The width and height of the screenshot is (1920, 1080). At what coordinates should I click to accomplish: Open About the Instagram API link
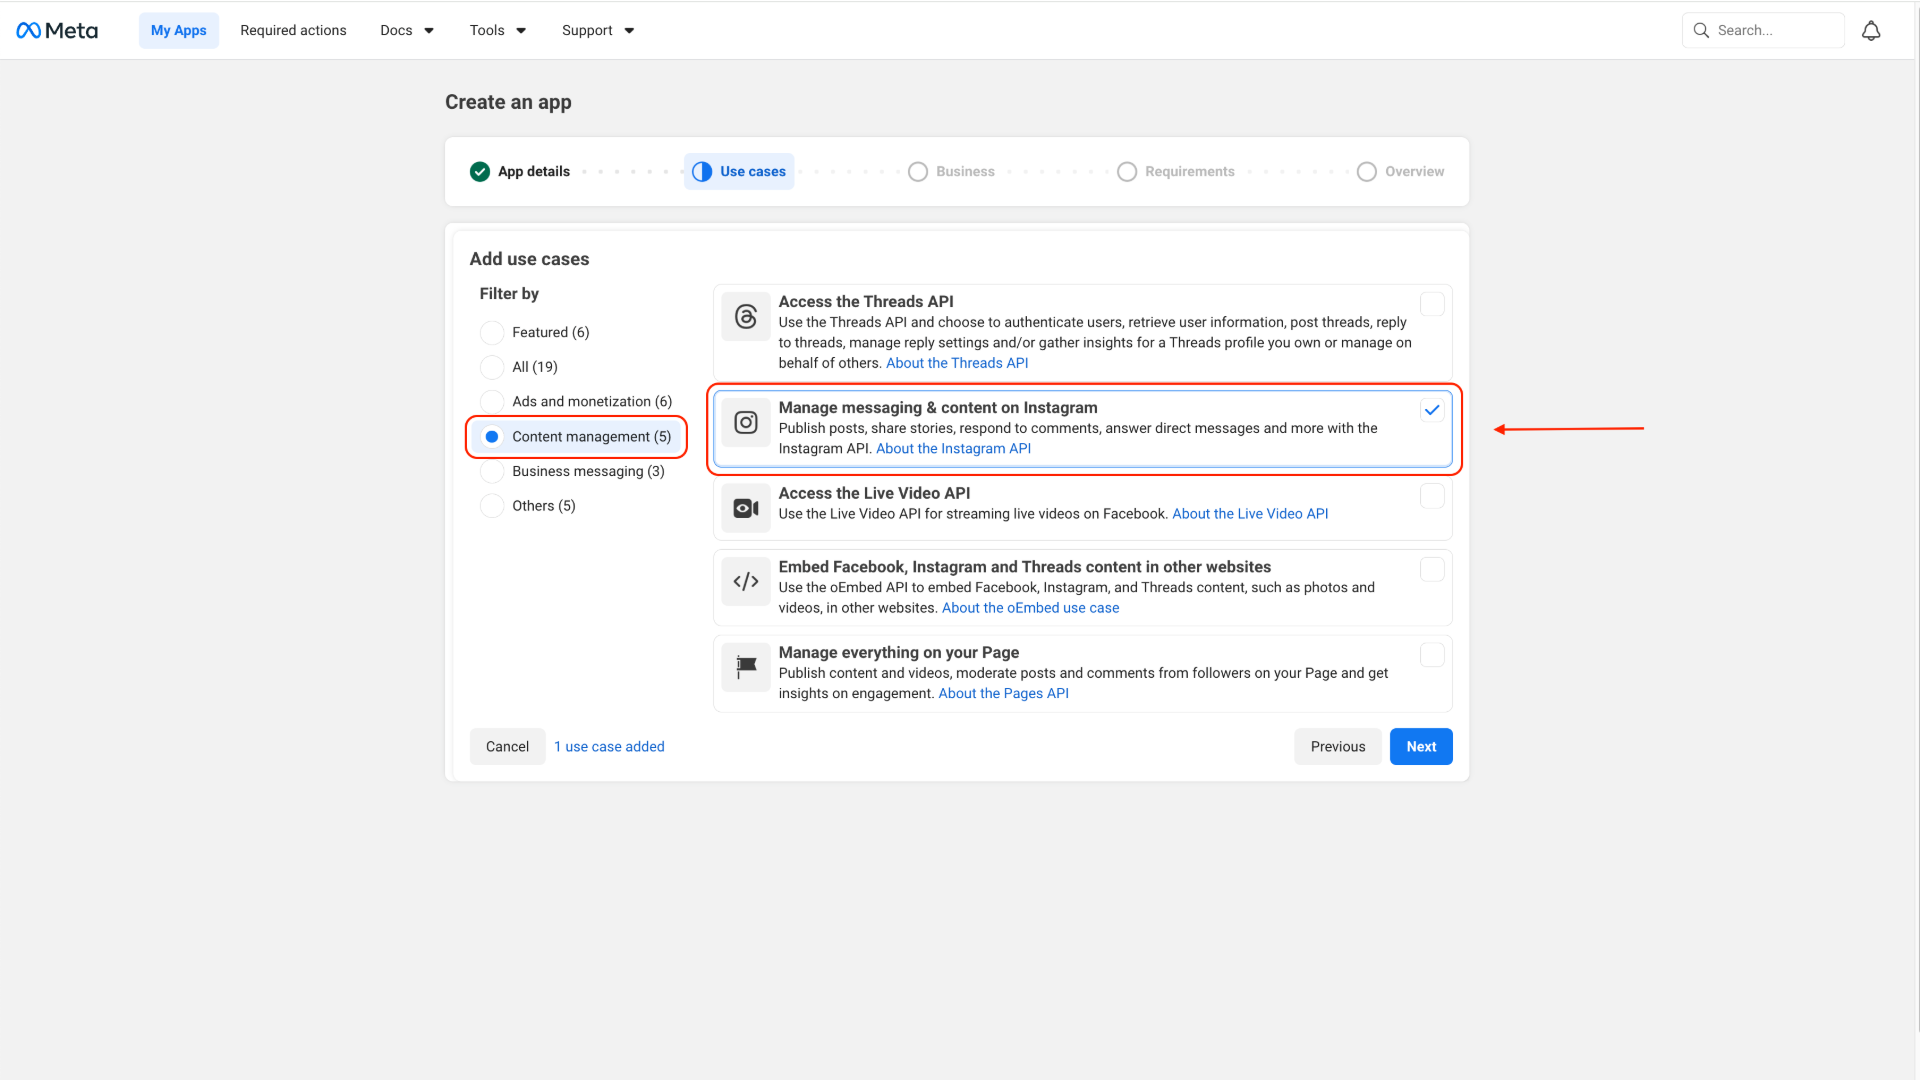(x=953, y=448)
